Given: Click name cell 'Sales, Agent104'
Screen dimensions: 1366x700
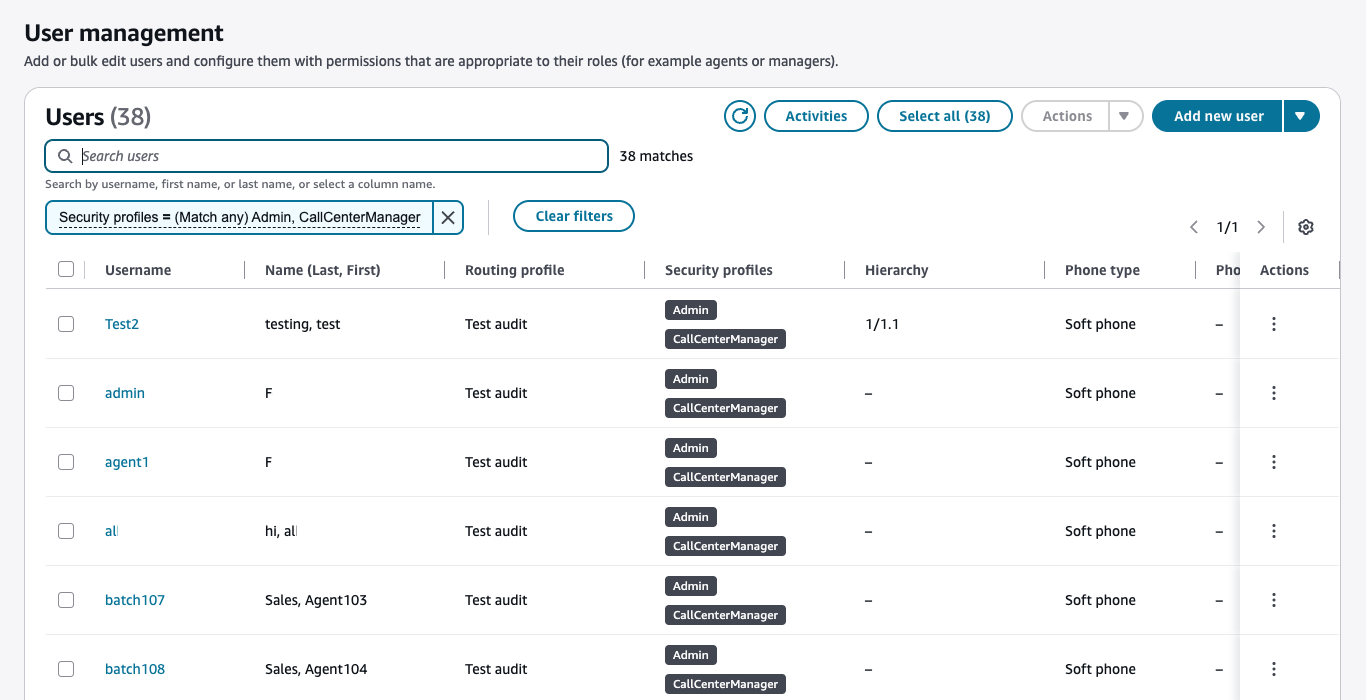Looking at the screenshot, I should (x=316, y=669).
